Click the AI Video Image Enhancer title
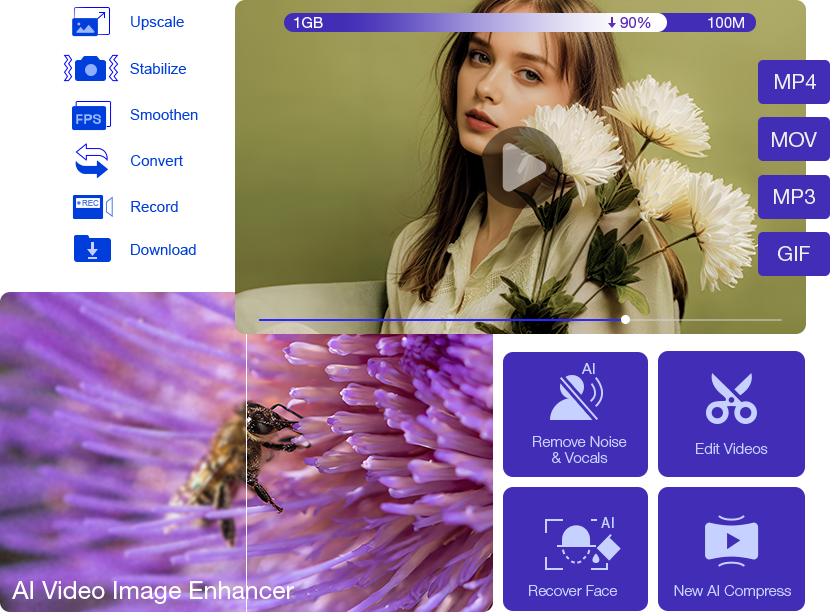This screenshot has height=613, width=830. click(x=153, y=590)
